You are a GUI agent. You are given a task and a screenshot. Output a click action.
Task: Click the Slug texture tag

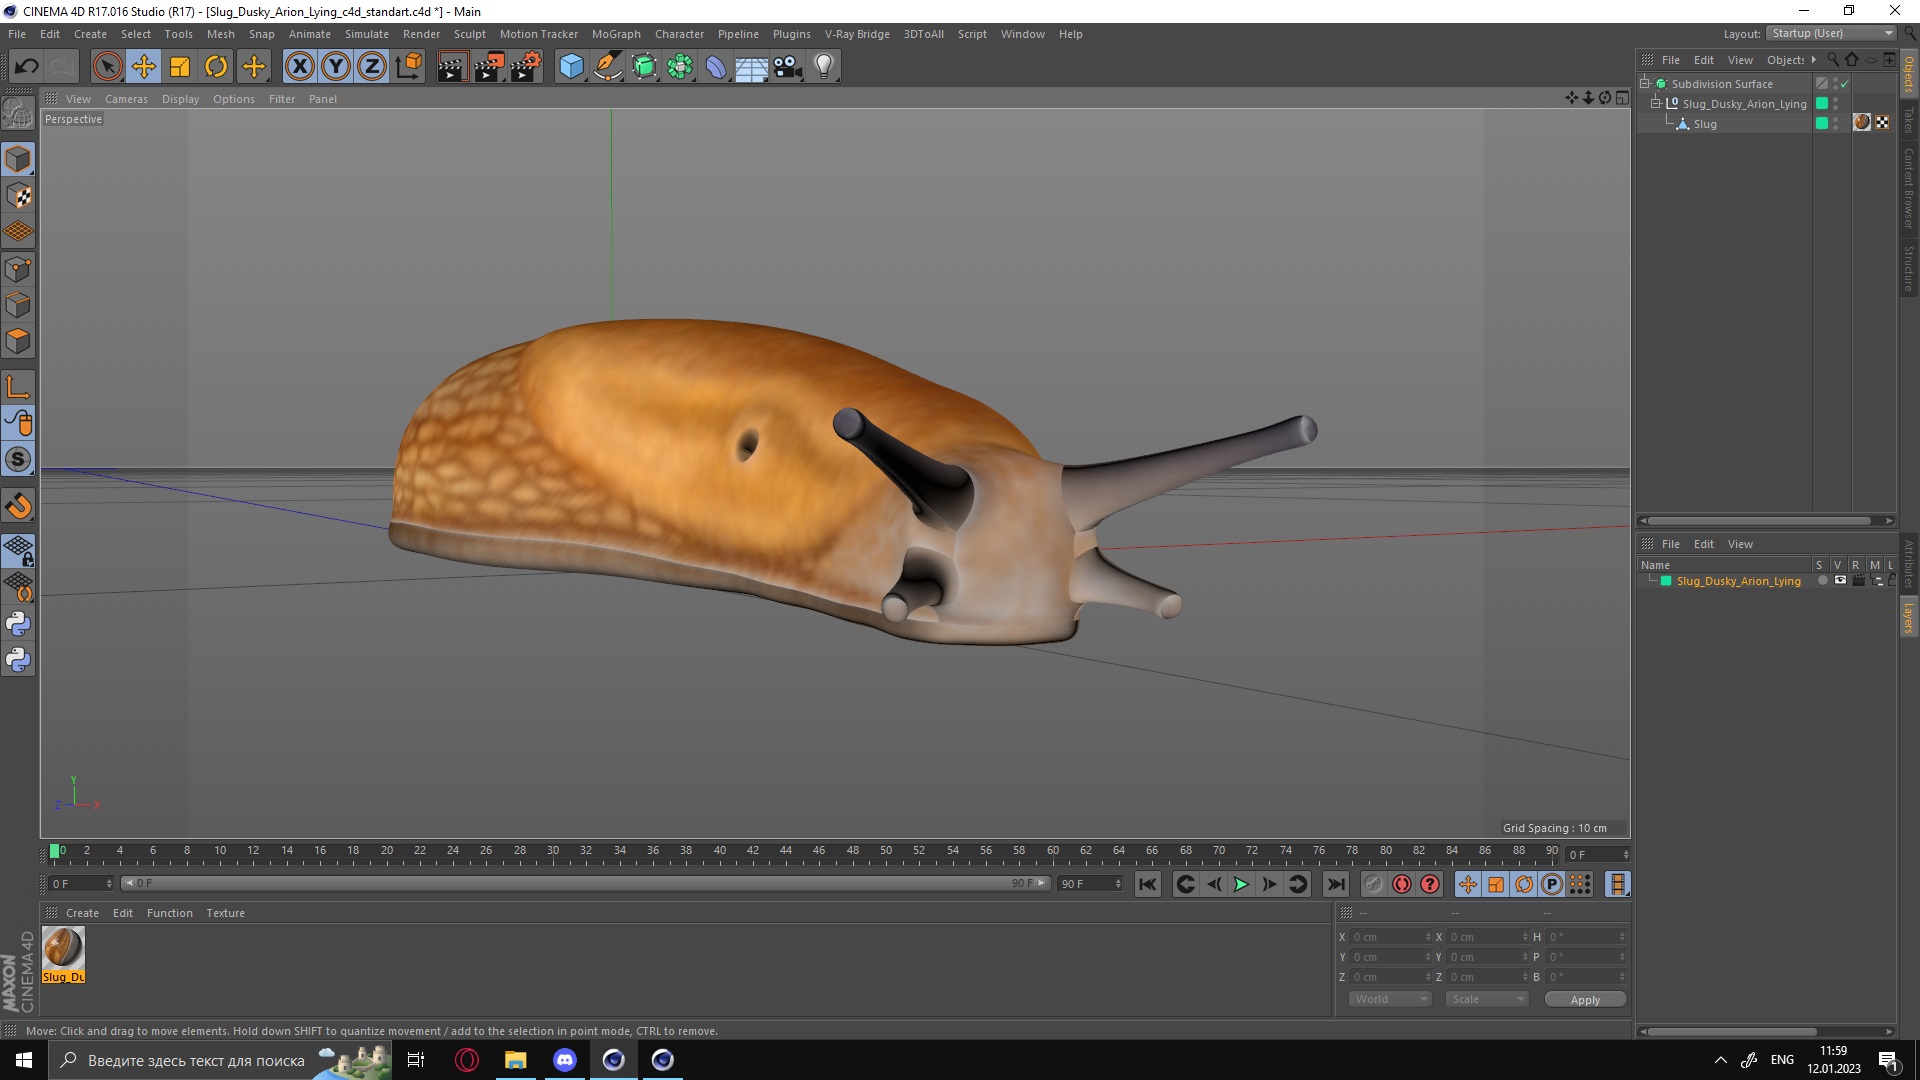(x=1862, y=122)
